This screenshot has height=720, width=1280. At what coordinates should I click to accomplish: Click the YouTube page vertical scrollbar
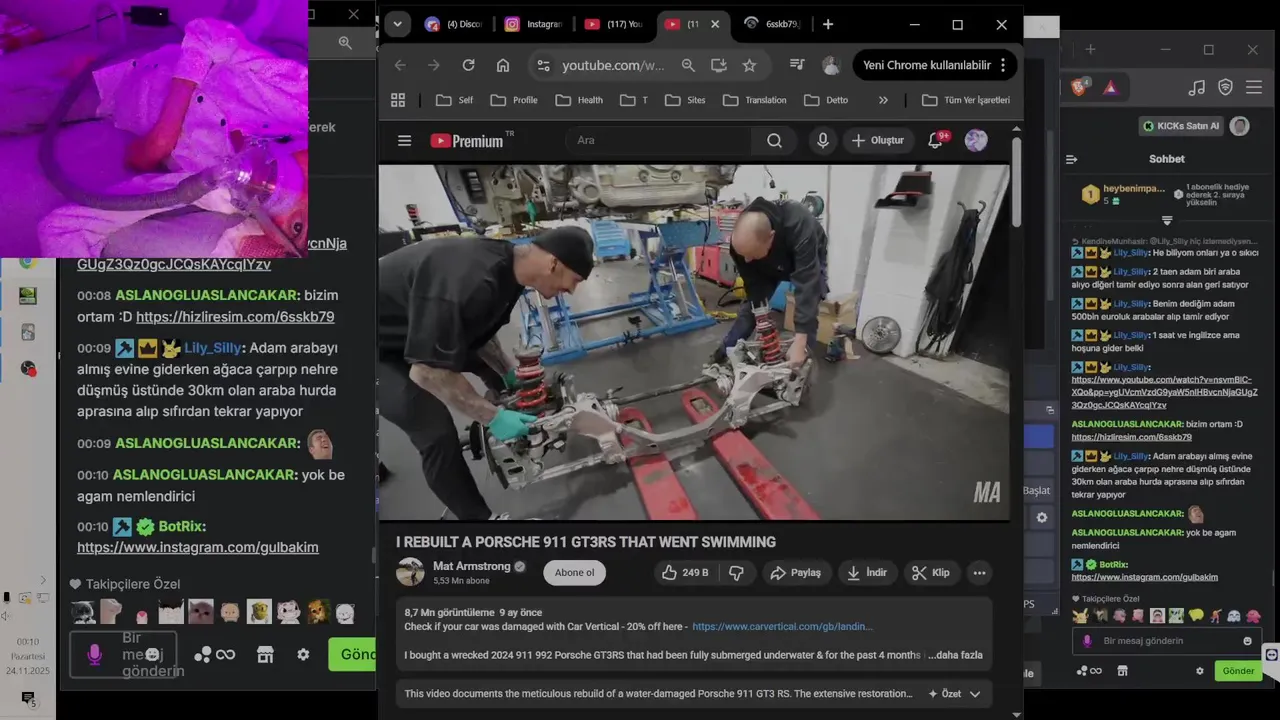(1017, 180)
